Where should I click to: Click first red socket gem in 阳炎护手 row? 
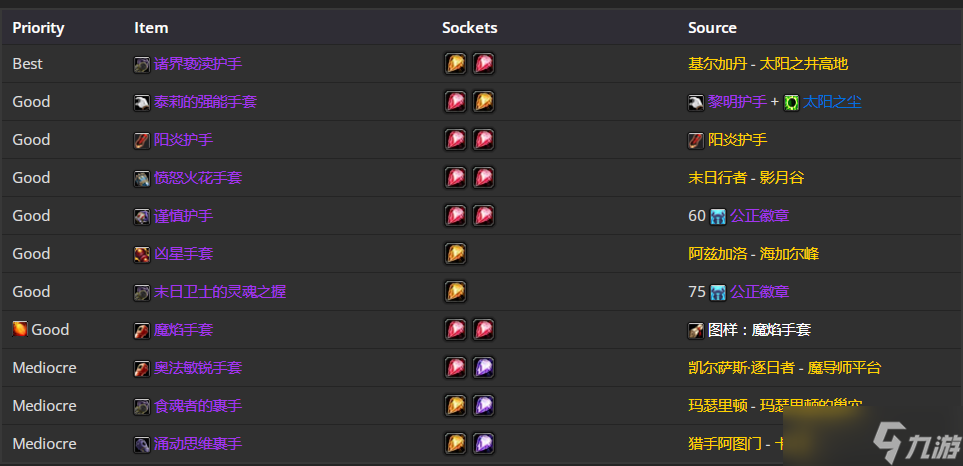tap(455, 139)
